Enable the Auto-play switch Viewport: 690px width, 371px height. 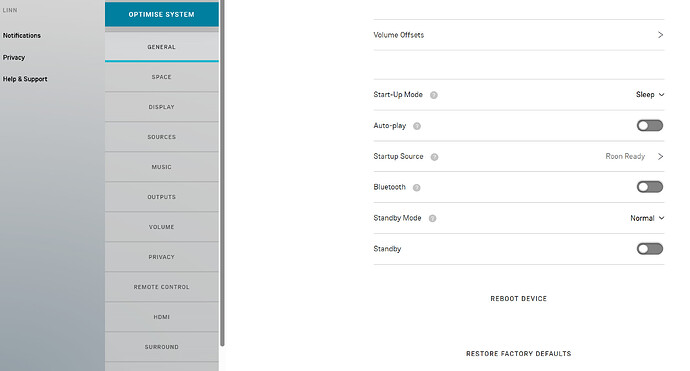pyautogui.click(x=650, y=126)
